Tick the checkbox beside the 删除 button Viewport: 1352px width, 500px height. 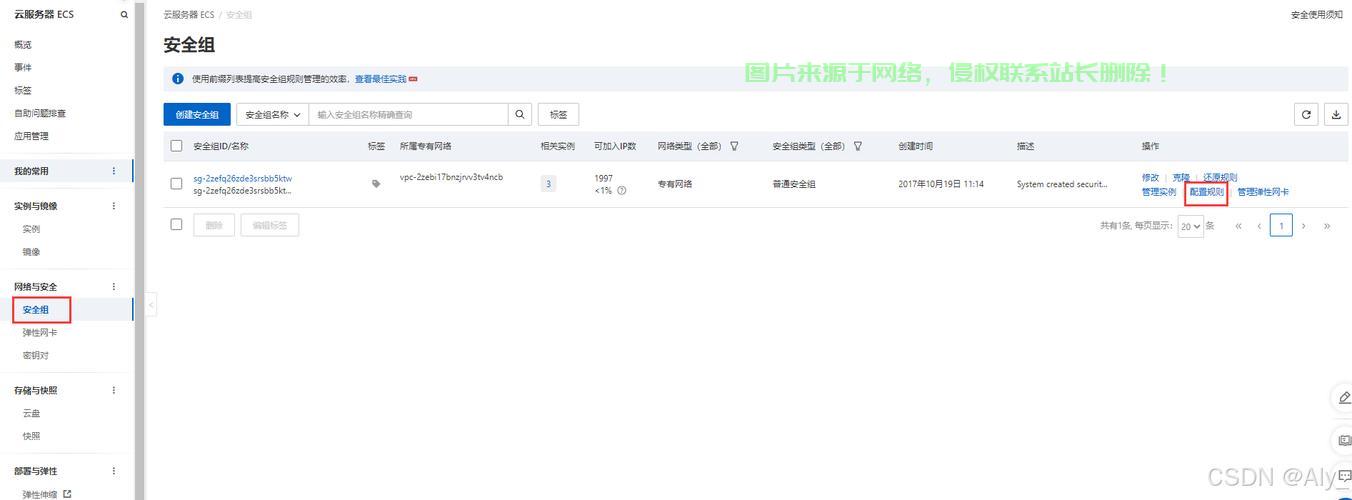click(x=177, y=225)
